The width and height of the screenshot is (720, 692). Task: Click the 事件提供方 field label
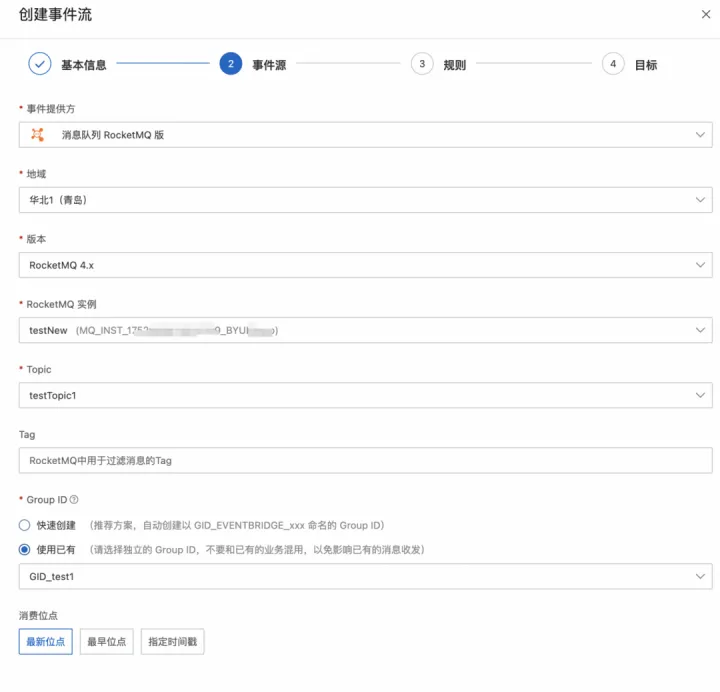pos(51,109)
